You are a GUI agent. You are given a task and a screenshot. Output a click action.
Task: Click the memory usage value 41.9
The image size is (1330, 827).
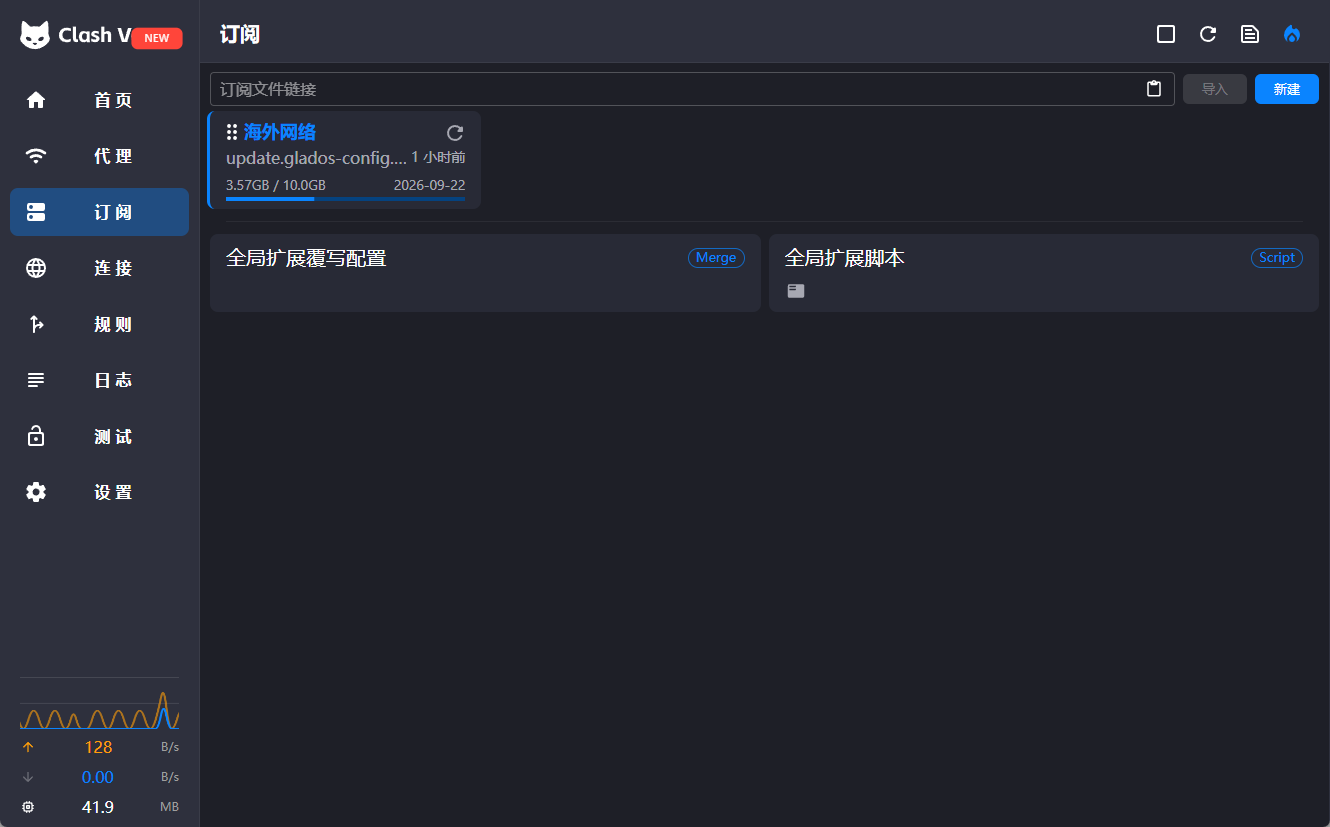(98, 807)
